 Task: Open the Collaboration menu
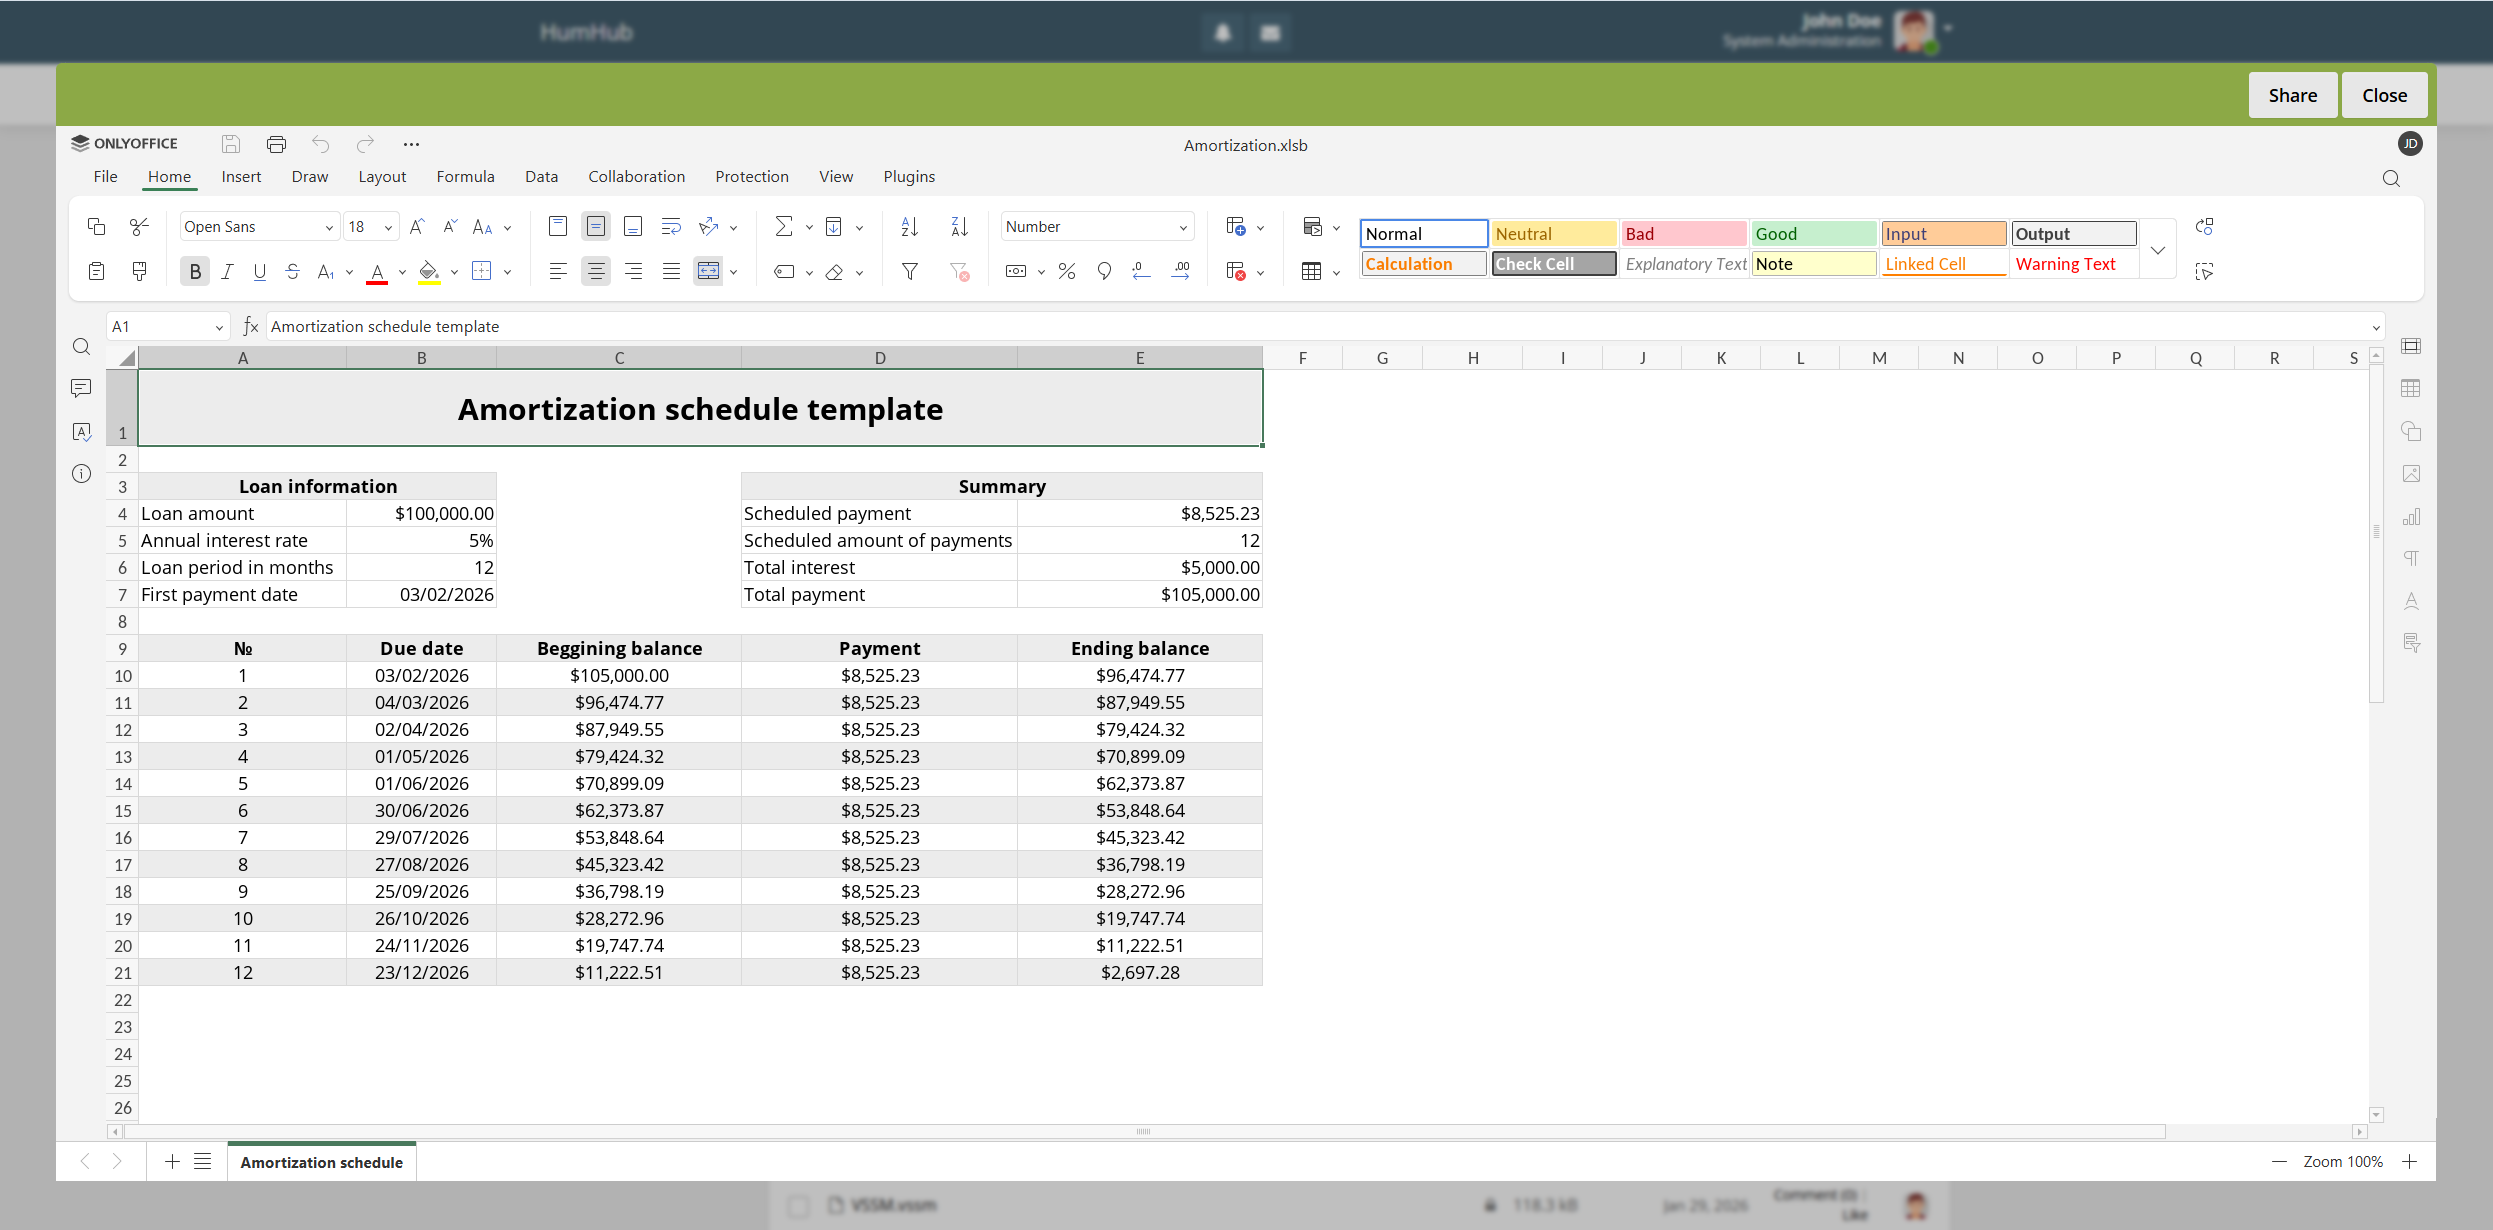pos(635,176)
